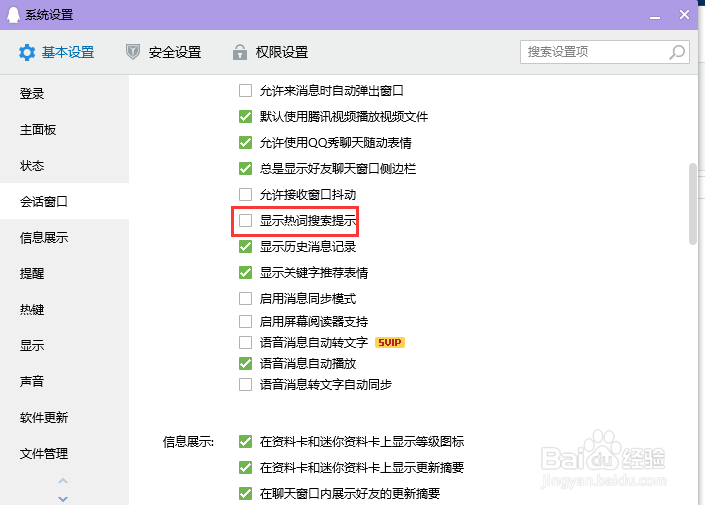Focus the 搜索设置项 search field
The height and width of the screenshot is (505, 705).
pyautogui.click(x=605, y=52)
